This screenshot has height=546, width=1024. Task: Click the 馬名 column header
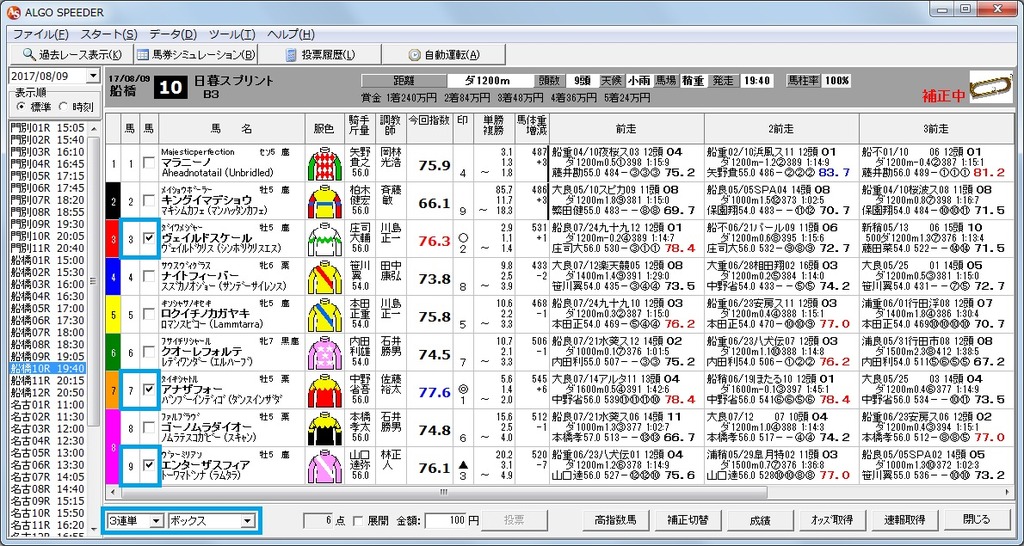point(231,129)
